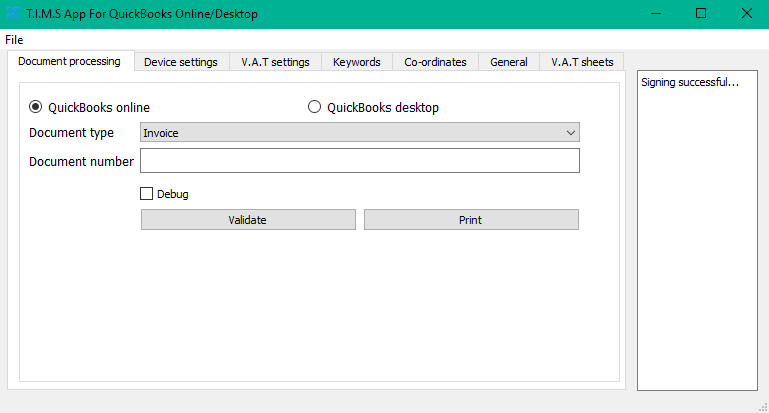This screenshot has height=413, width=769.
Task: Switch to the Keywords tab
Action: pyautogui.click(x=357, y=62)
